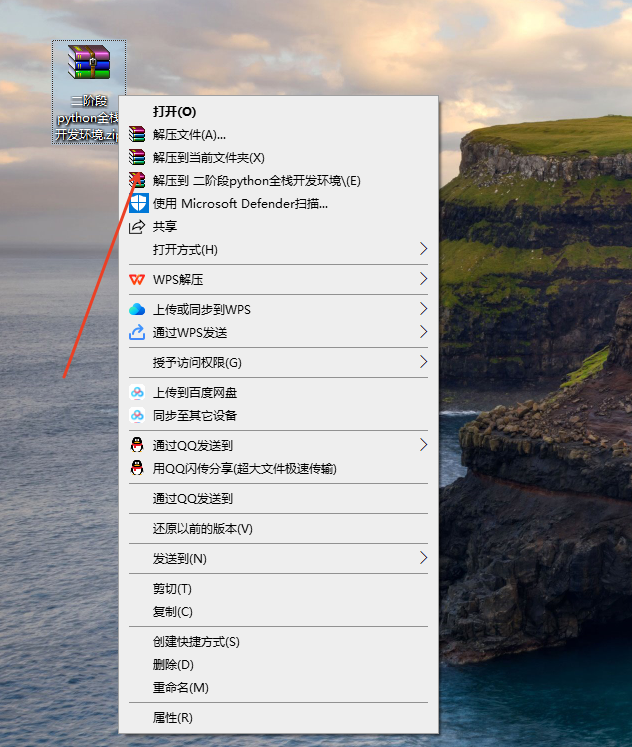The width and height of the screenshot is (632, 747).
Task: Select 通过QQ发送到 entry with penguin icon
Action: pos(278,445)
